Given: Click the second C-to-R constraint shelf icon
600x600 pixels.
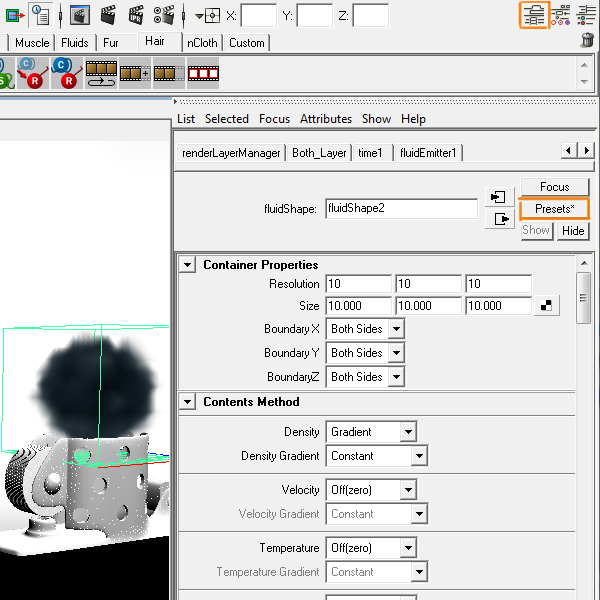Looking at the screenshot, I should (x=67, y=73).
